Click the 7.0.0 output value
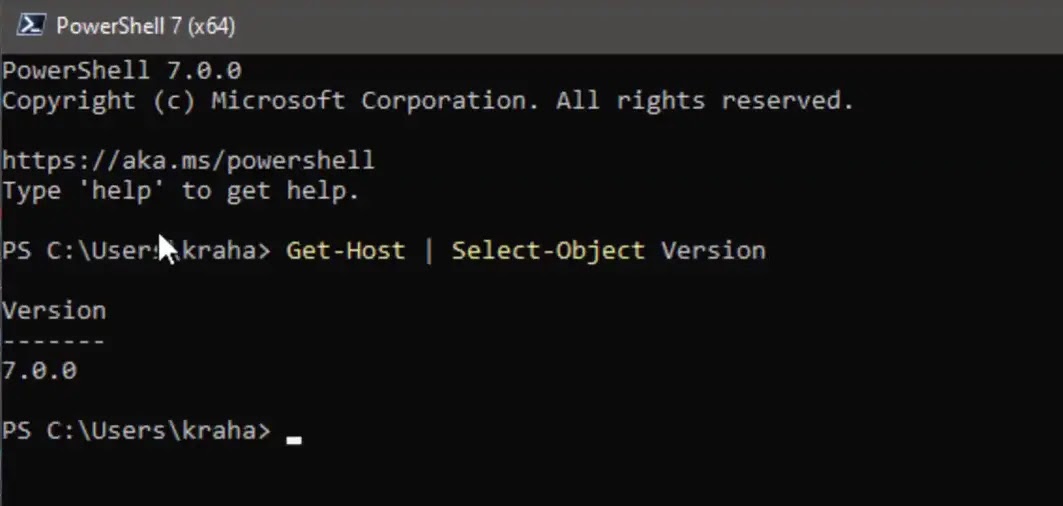This screenshot has width=1063, height=506. (x=39, y=371)
